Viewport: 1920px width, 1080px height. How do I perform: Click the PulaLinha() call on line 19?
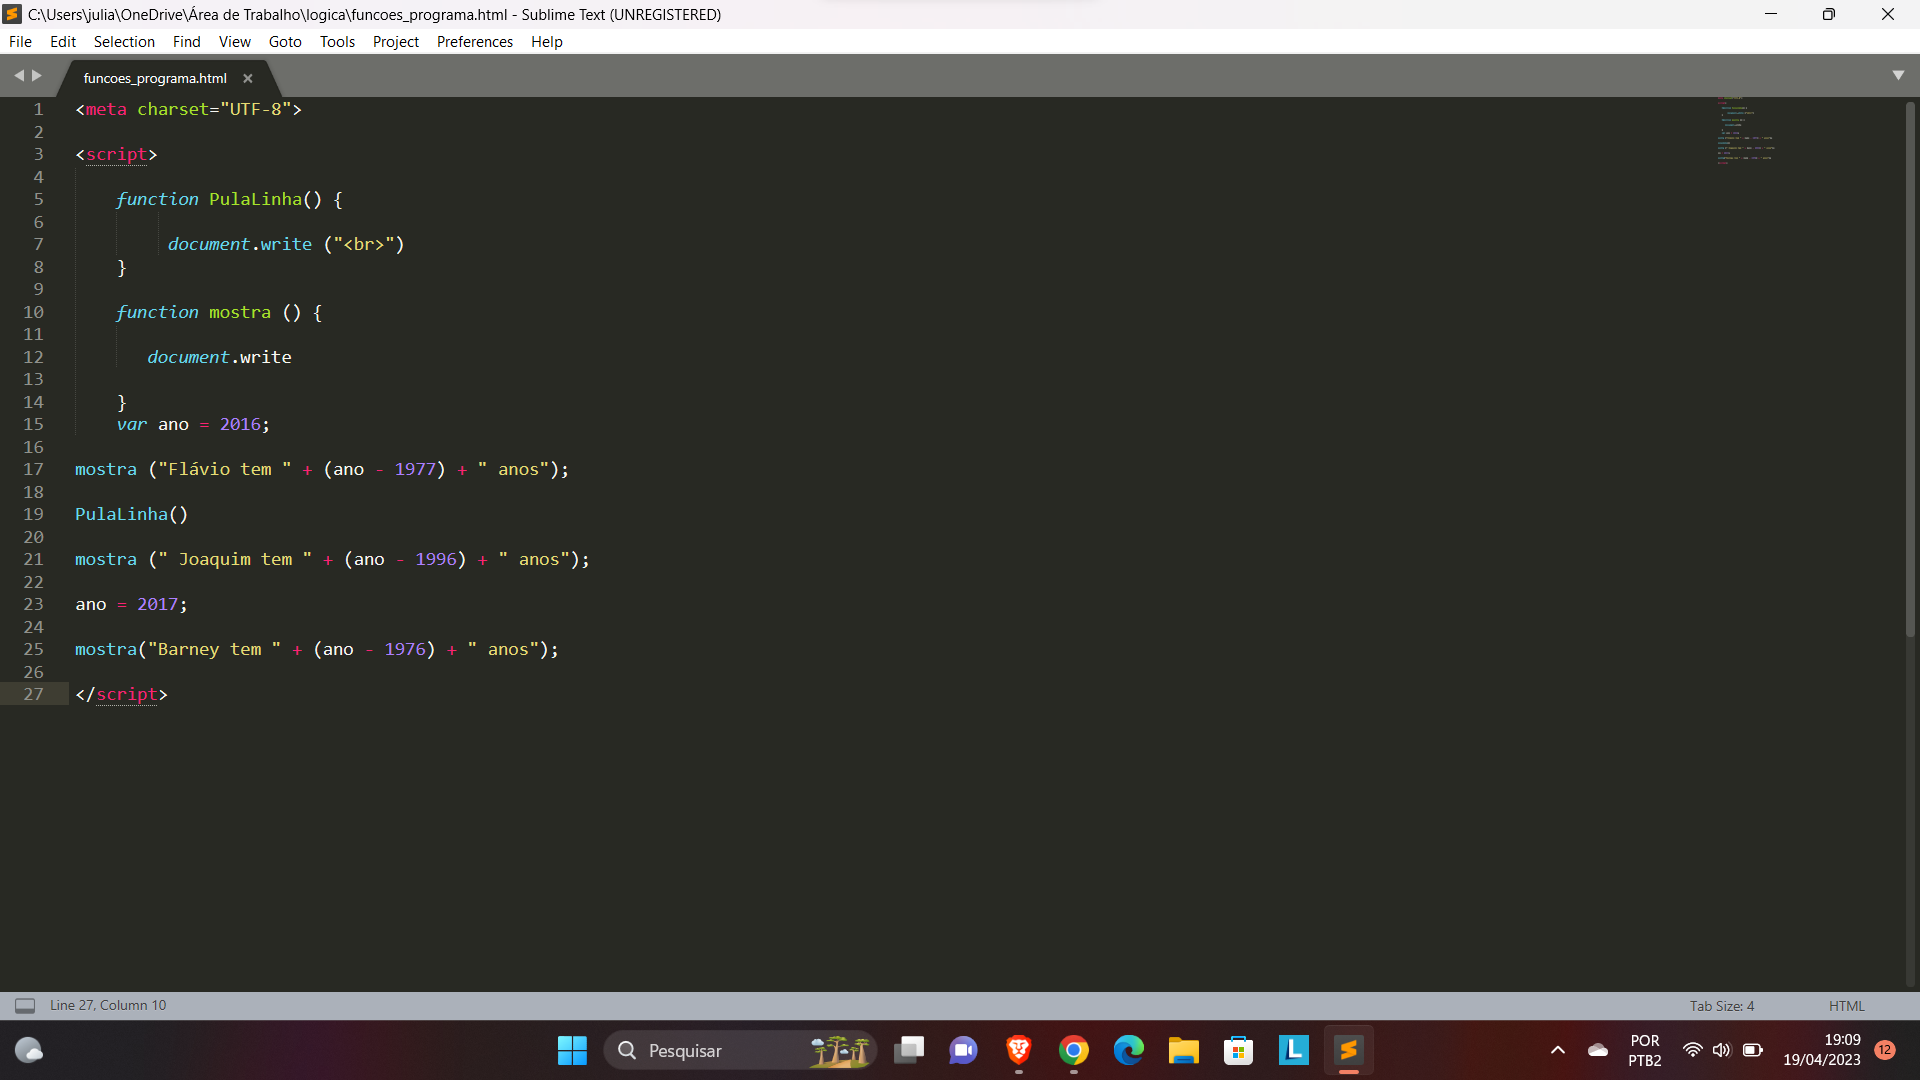point(131,514)
